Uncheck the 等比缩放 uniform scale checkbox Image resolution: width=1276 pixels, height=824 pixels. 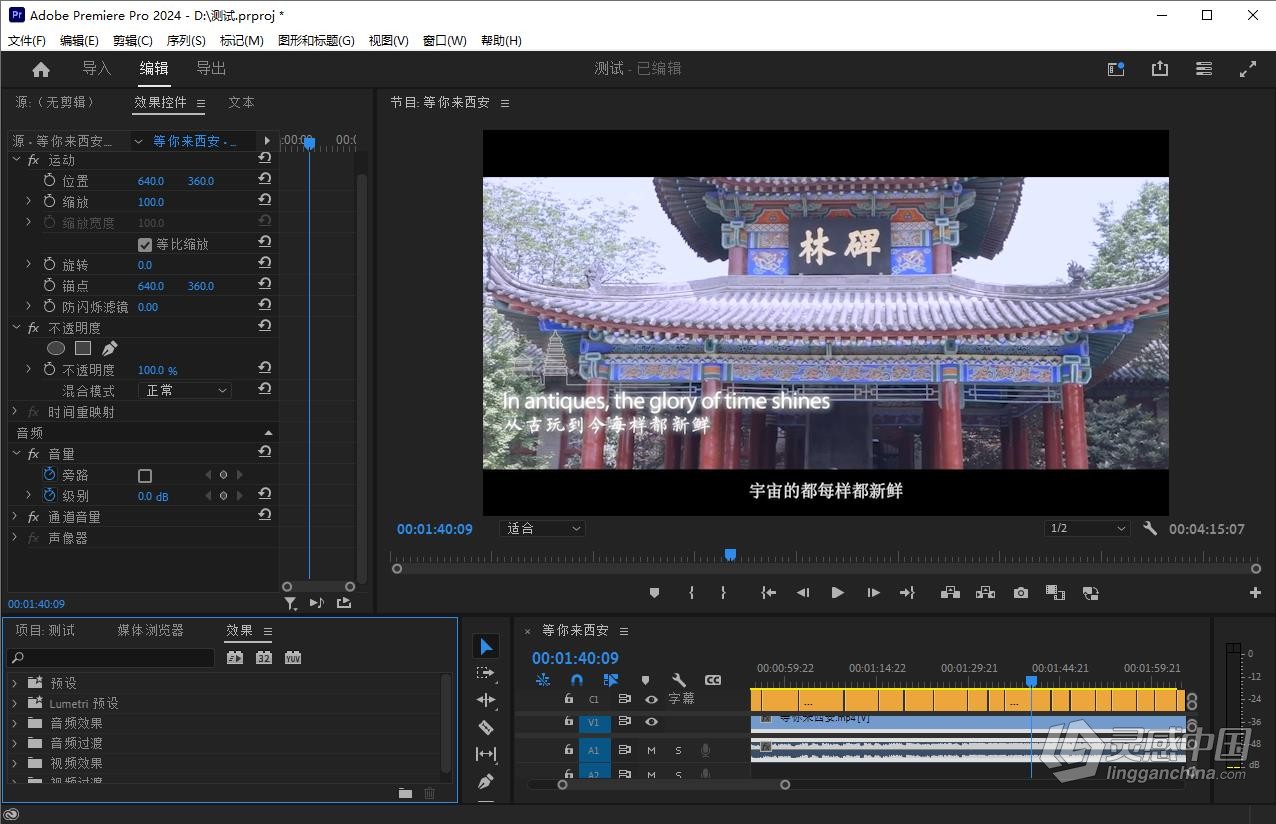[x=145, y=244]
